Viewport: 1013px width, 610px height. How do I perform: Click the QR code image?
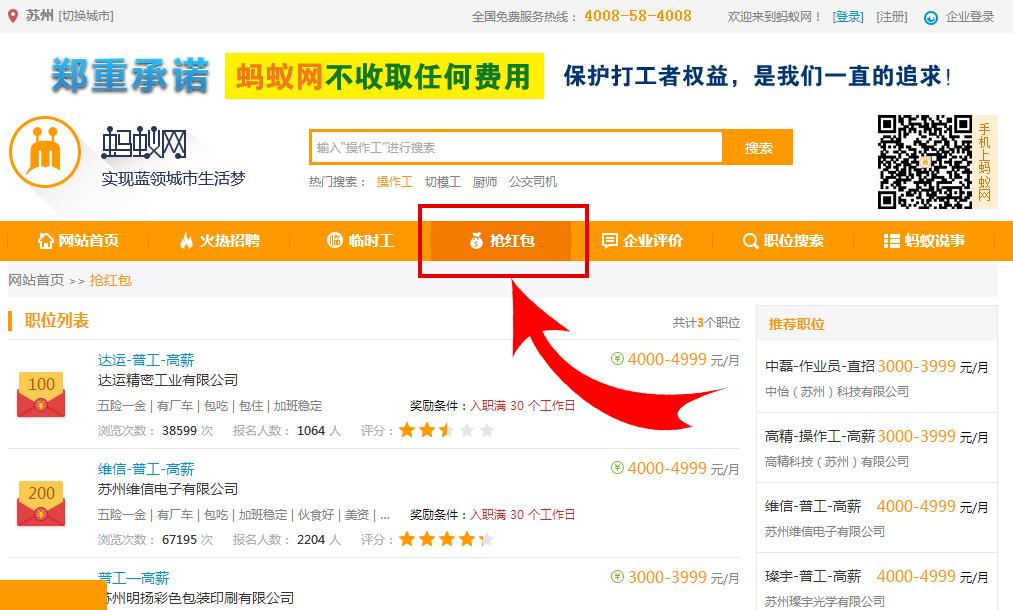click(924, 162)
